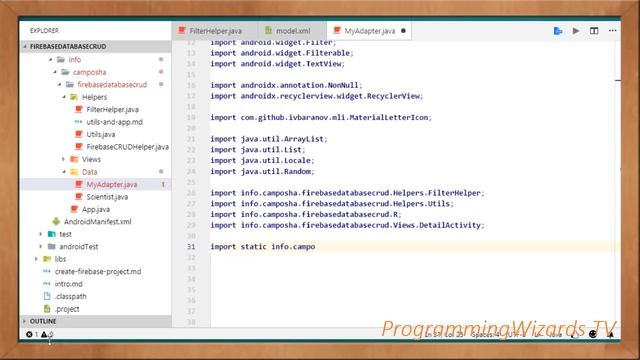Click the file icon beside .project
Image resolution: width=640 pixels, height=360 pixels.
point(47,309)
